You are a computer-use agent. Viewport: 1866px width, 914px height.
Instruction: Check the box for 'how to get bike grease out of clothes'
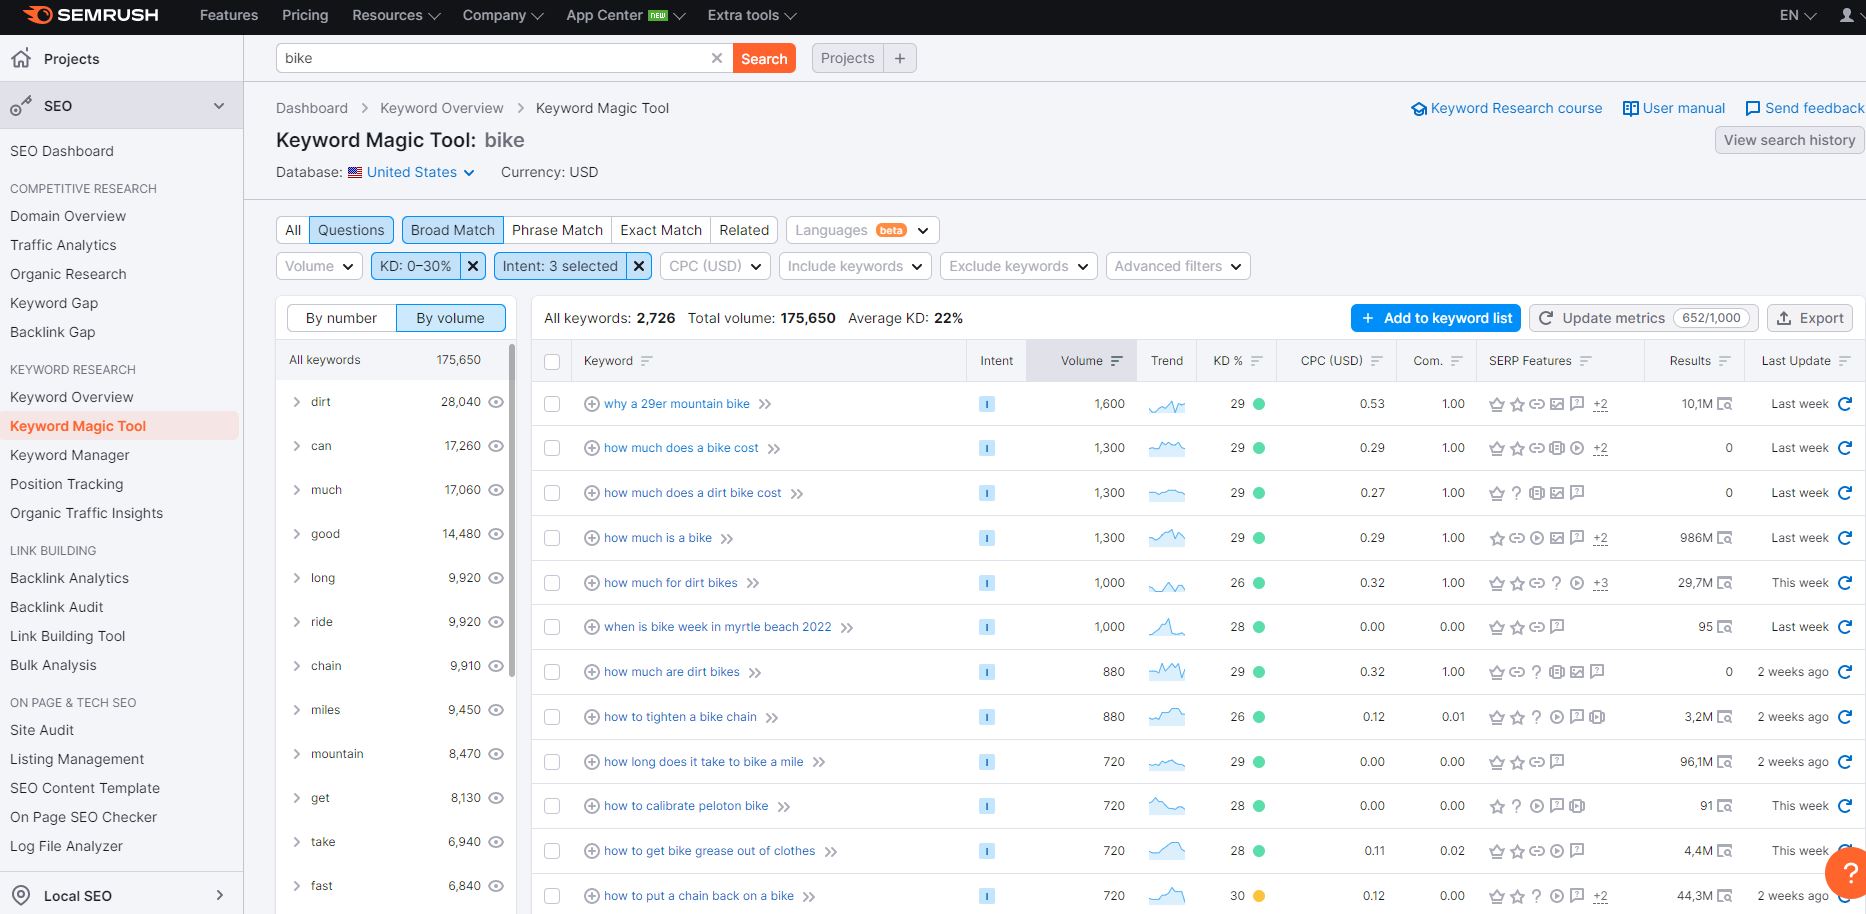[x=552, y=851]
